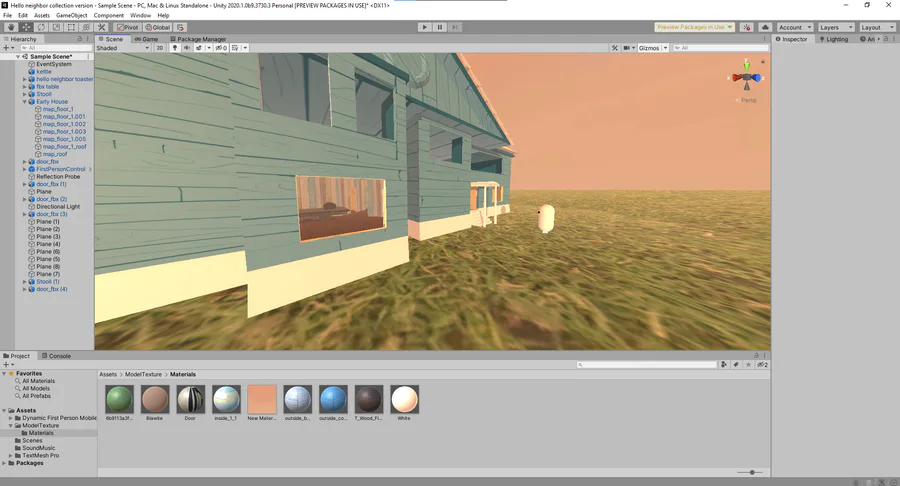The image size is (900, 486).
Task: Select the Rect transform tool
Action: pyautogui.click(x=71, y=27)
